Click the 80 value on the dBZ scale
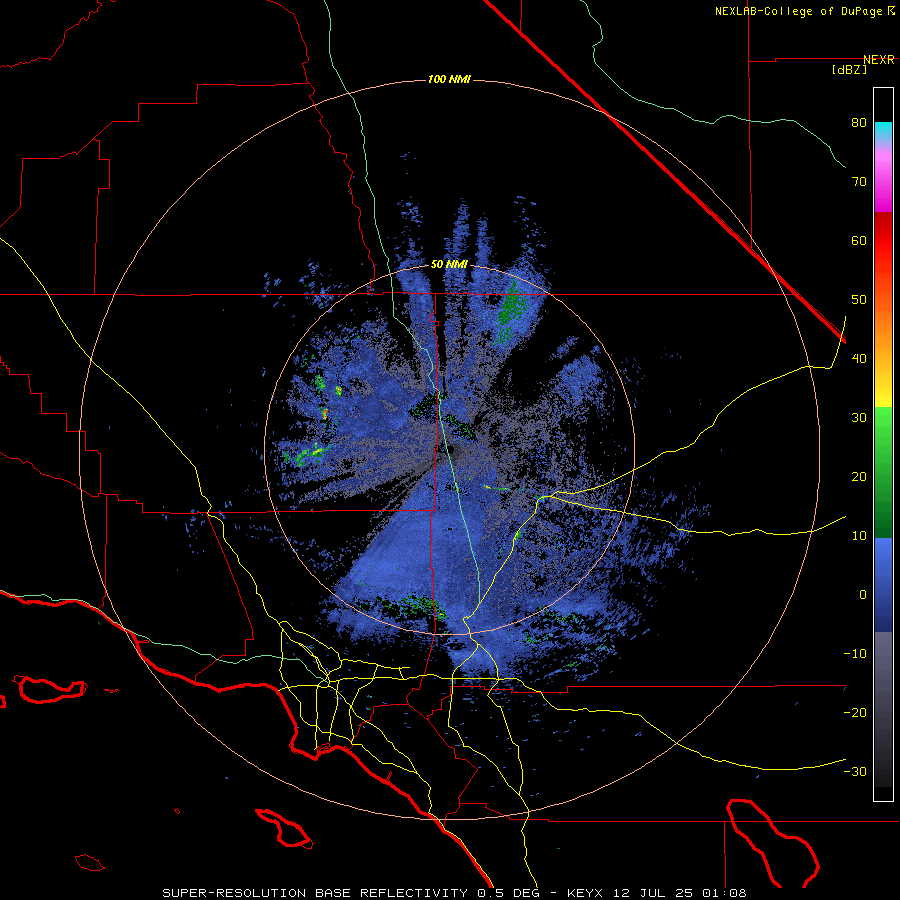 pos(859,122)
